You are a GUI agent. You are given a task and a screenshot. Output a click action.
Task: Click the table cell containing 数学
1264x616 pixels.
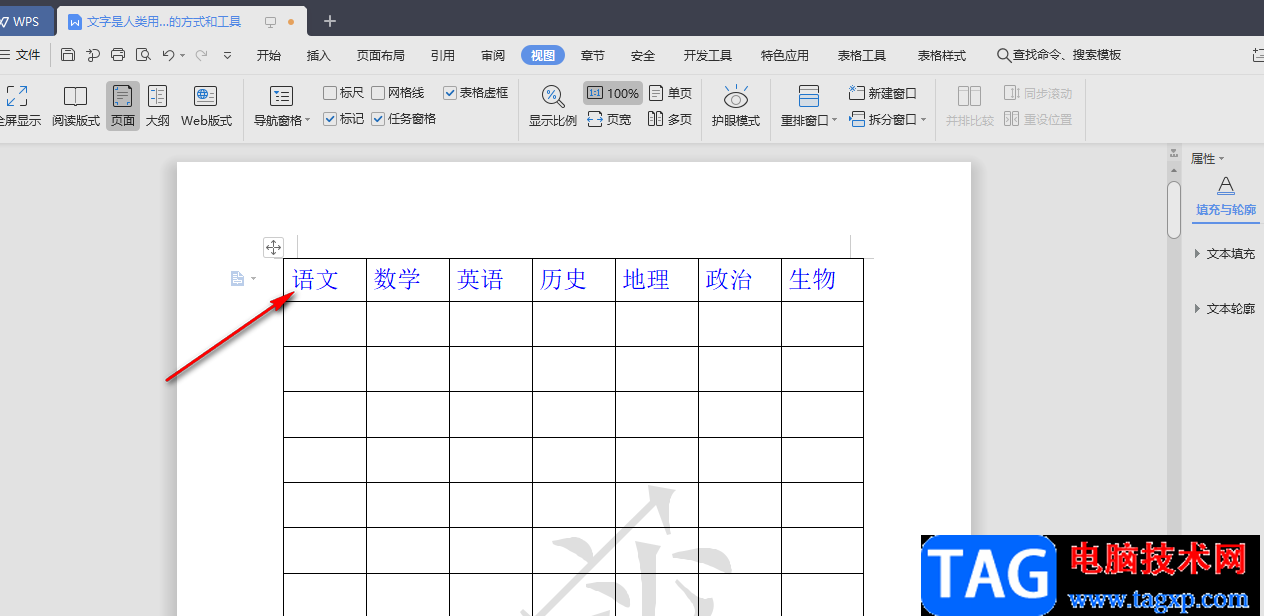[x=408, y=280]
